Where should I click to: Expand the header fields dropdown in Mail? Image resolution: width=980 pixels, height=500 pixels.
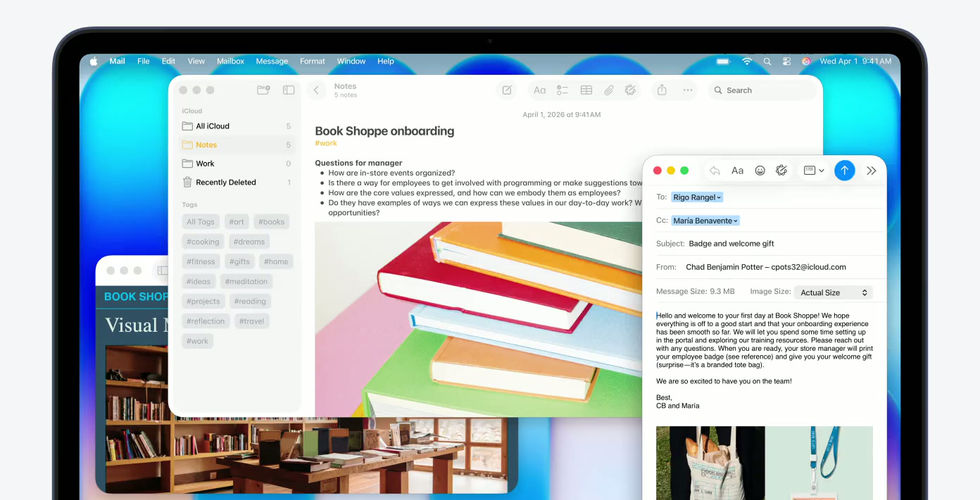pyautogui.click(x=814, y=171)
